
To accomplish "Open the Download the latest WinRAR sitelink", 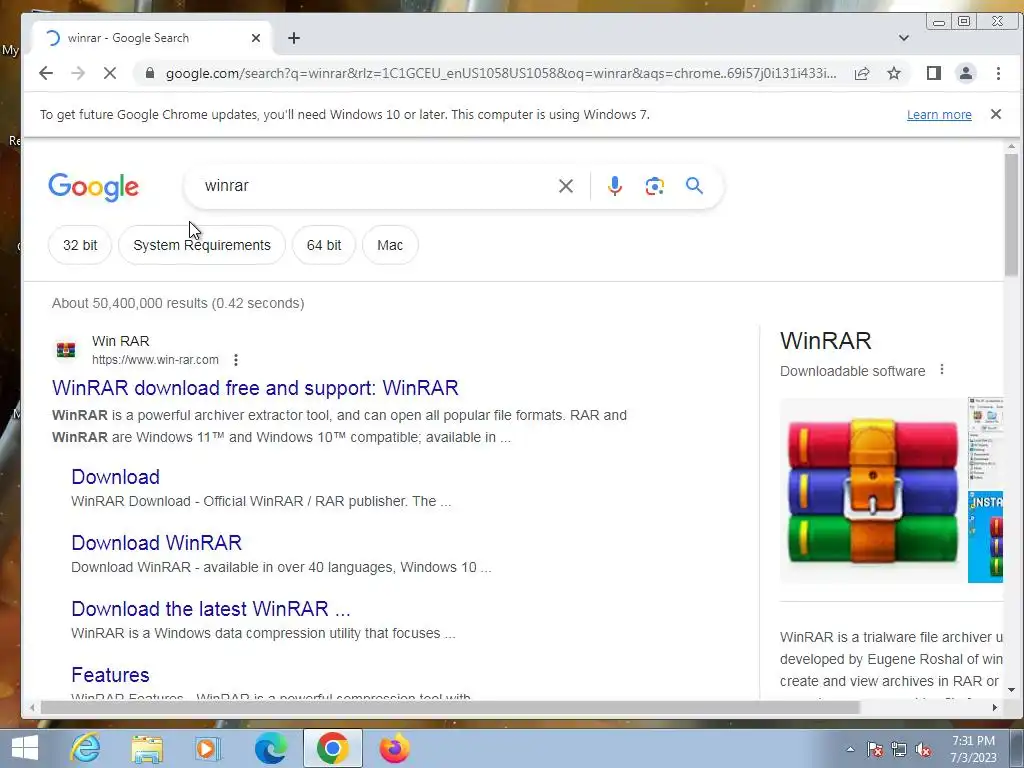I will pos(211,609).
